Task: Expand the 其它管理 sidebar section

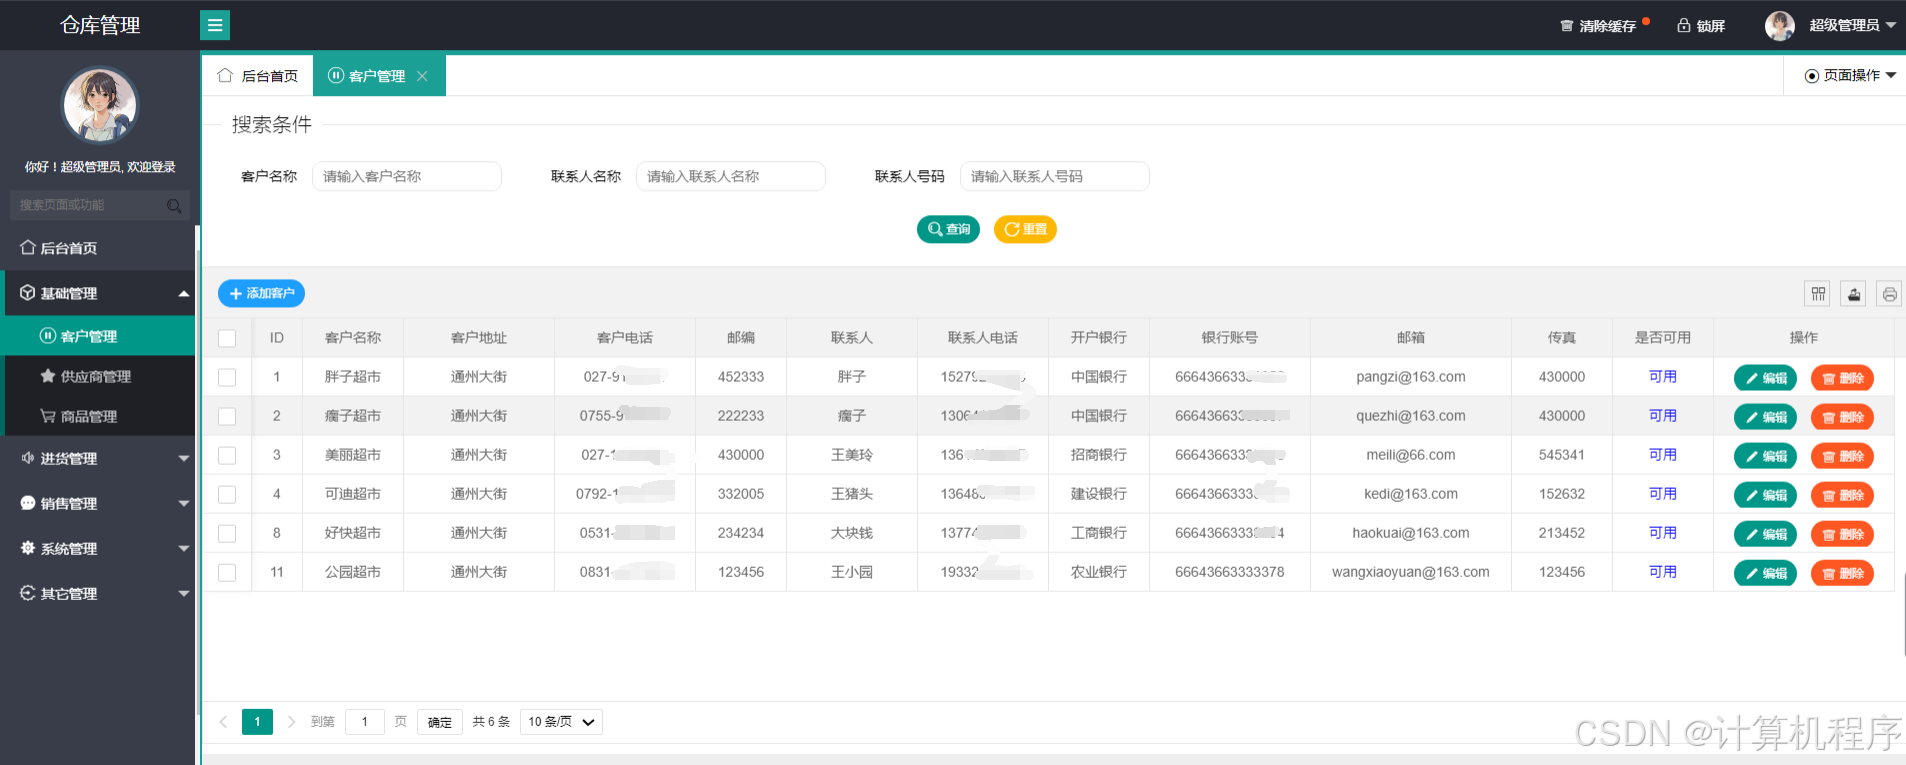Action: click(x=98, y=593)
